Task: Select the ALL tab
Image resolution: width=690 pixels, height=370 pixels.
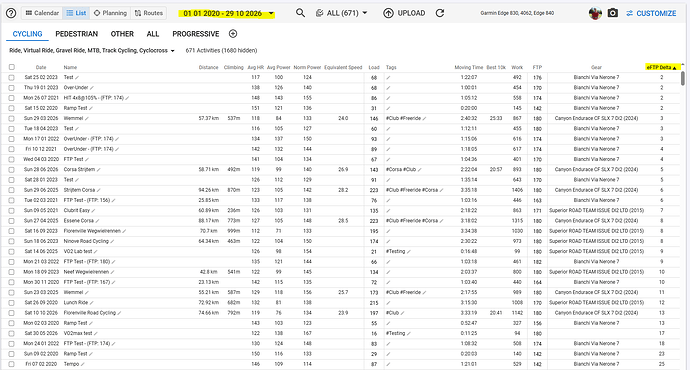Action: click(x=153, y=34)
